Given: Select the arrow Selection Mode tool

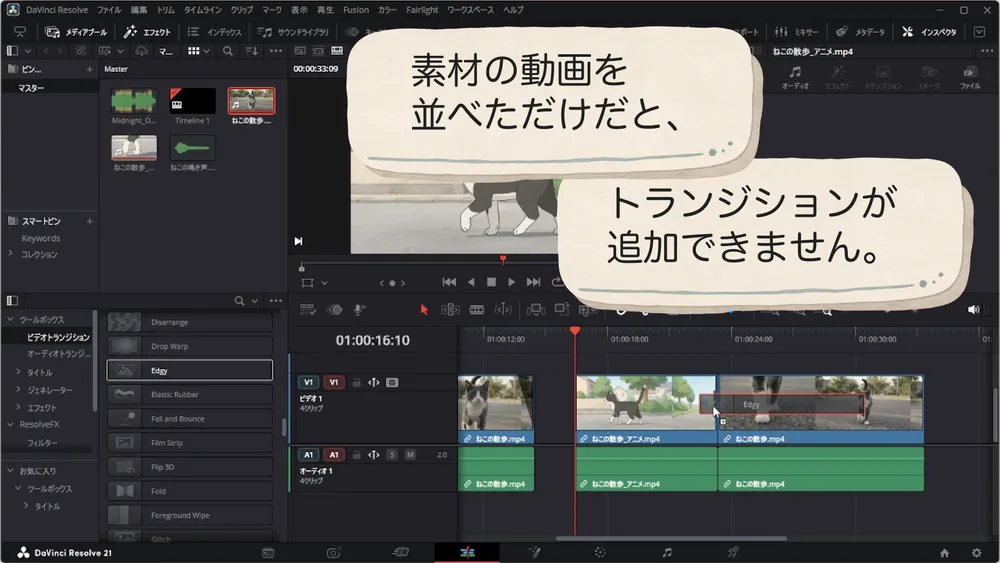Looking at the screenshot, I should (424, 310).
